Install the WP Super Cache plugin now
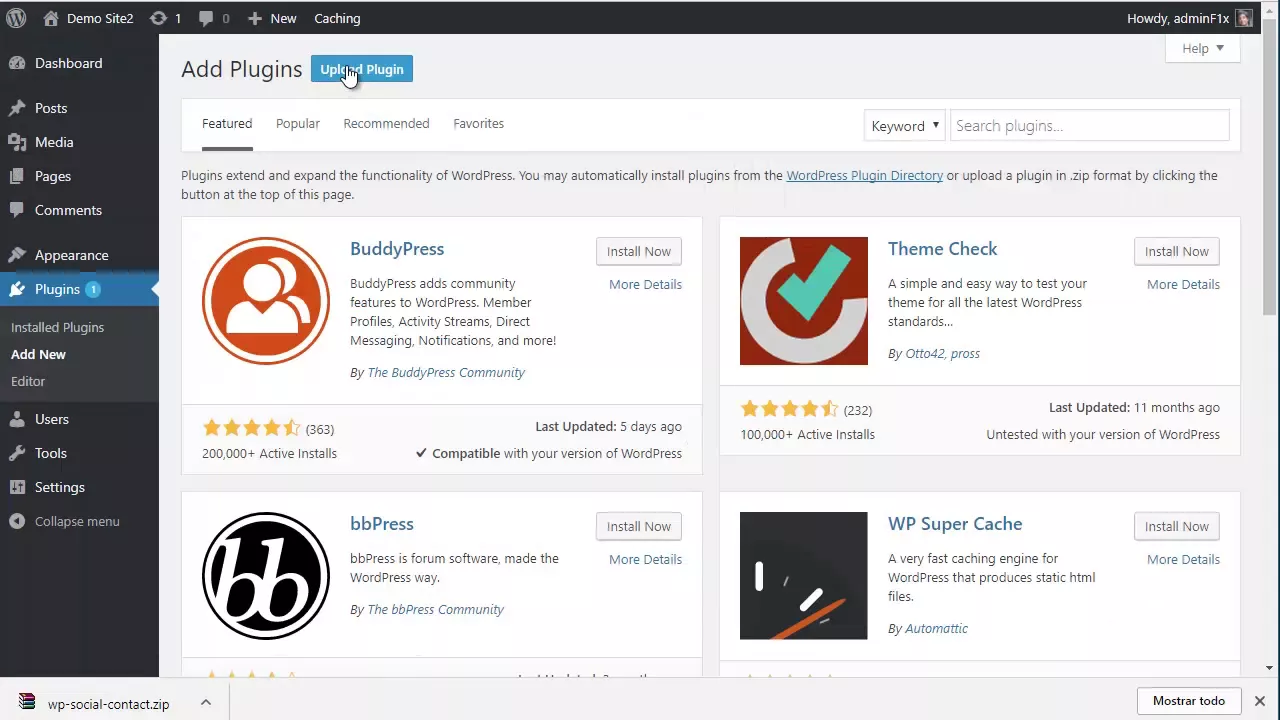1280x720 pixels. [1177, 526]
